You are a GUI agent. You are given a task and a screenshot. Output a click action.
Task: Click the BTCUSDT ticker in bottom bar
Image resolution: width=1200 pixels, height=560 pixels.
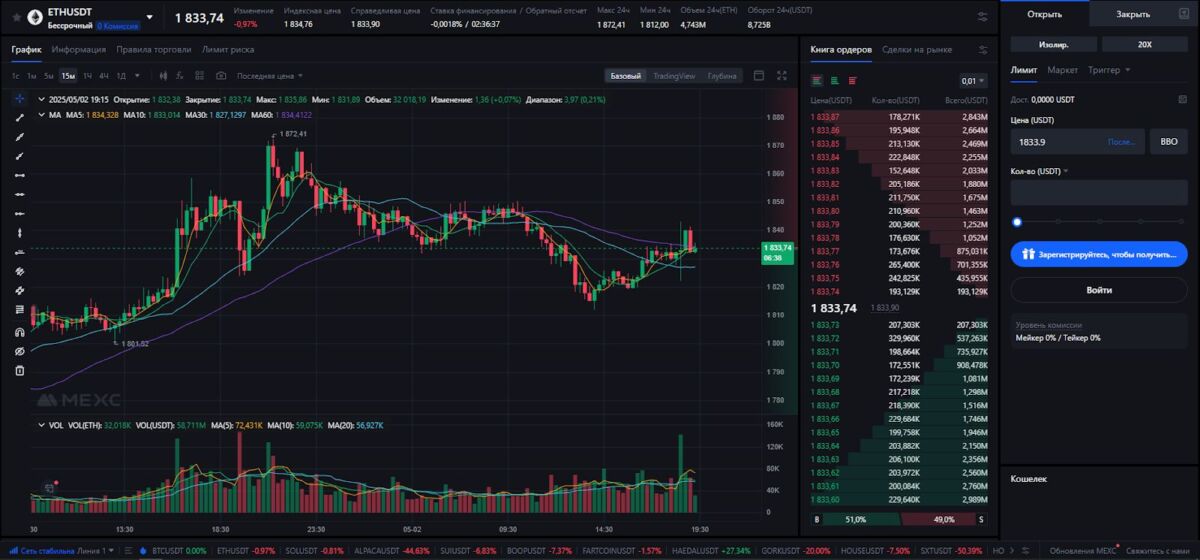179,551
